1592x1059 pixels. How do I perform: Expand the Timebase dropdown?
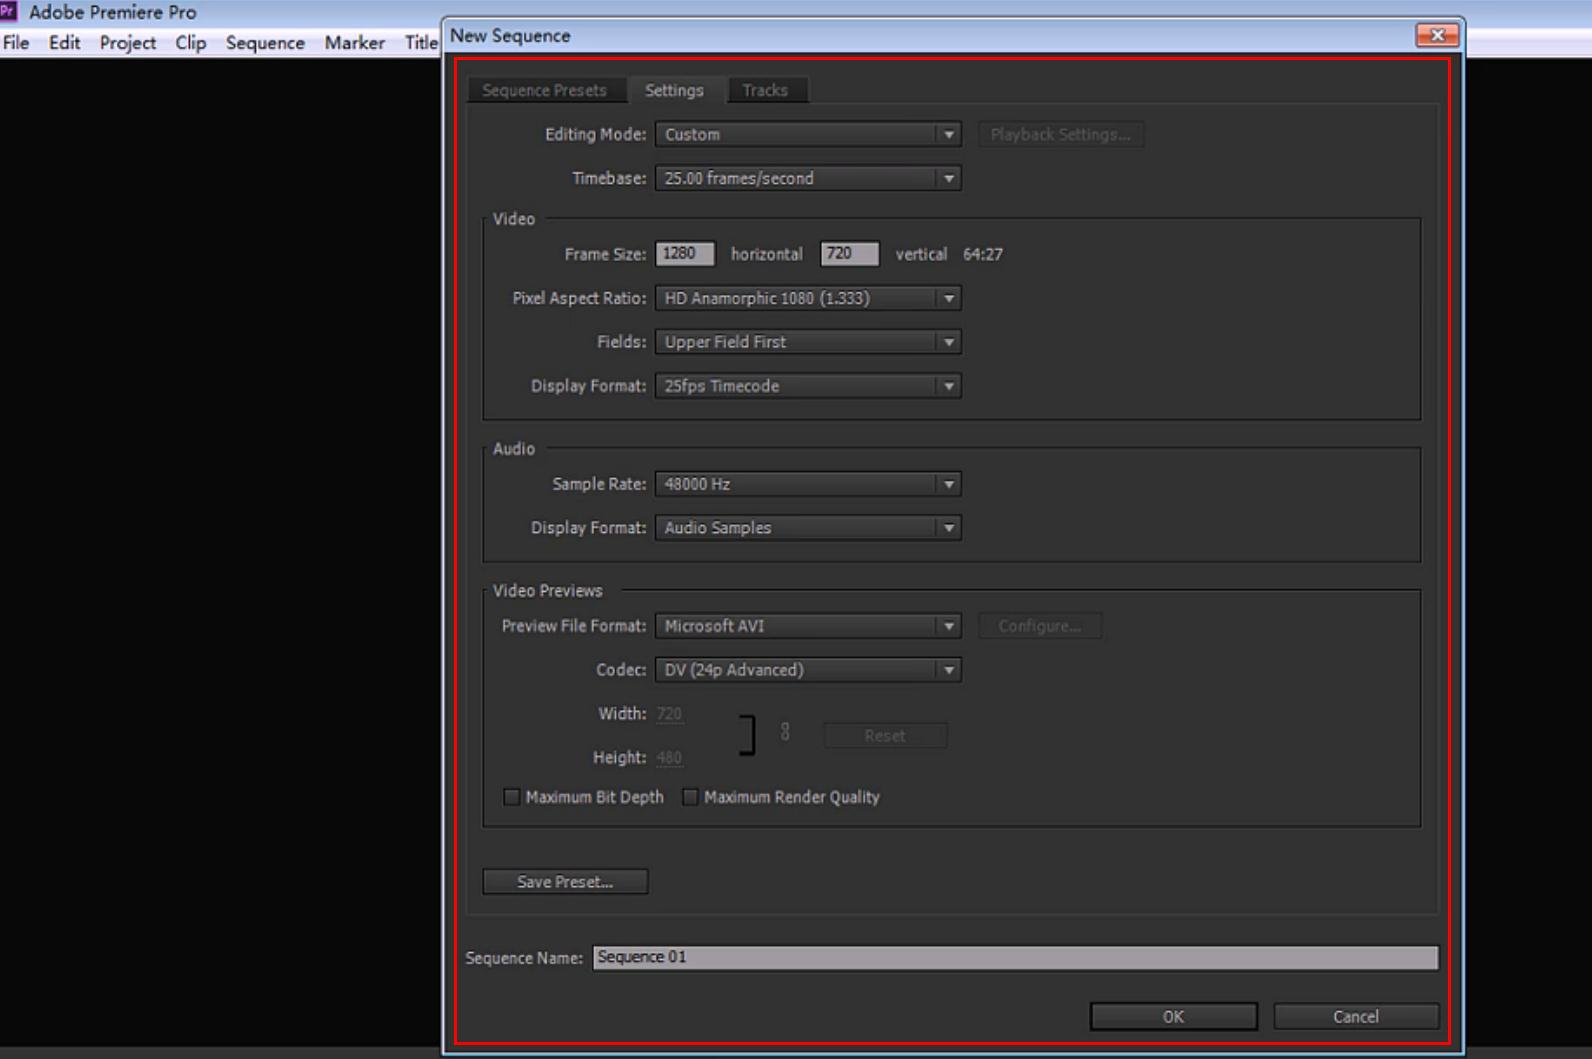click(x=807, y=178)
